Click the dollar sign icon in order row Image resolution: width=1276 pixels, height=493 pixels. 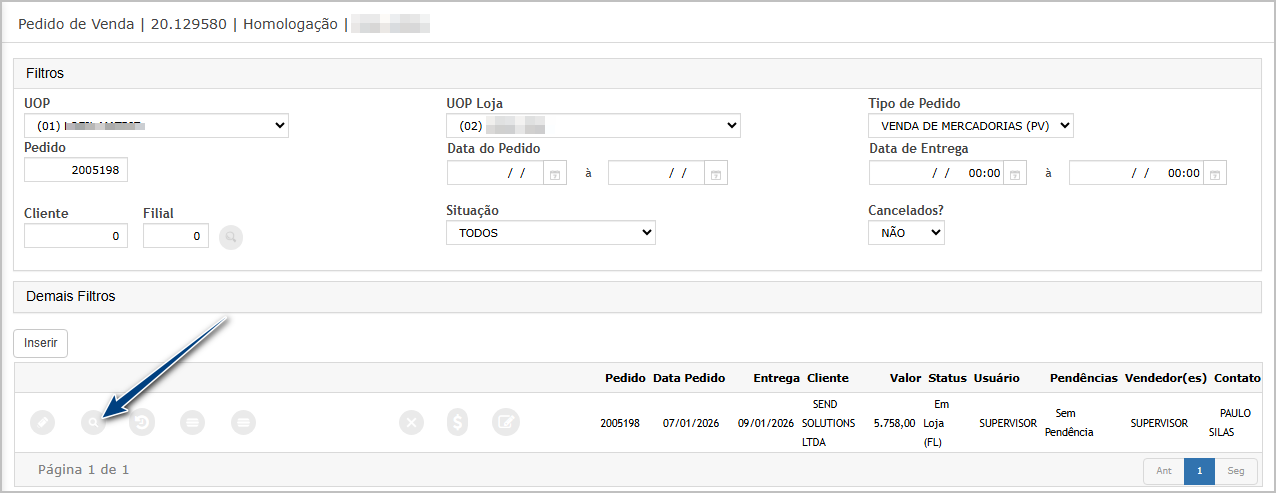point(458,423)
